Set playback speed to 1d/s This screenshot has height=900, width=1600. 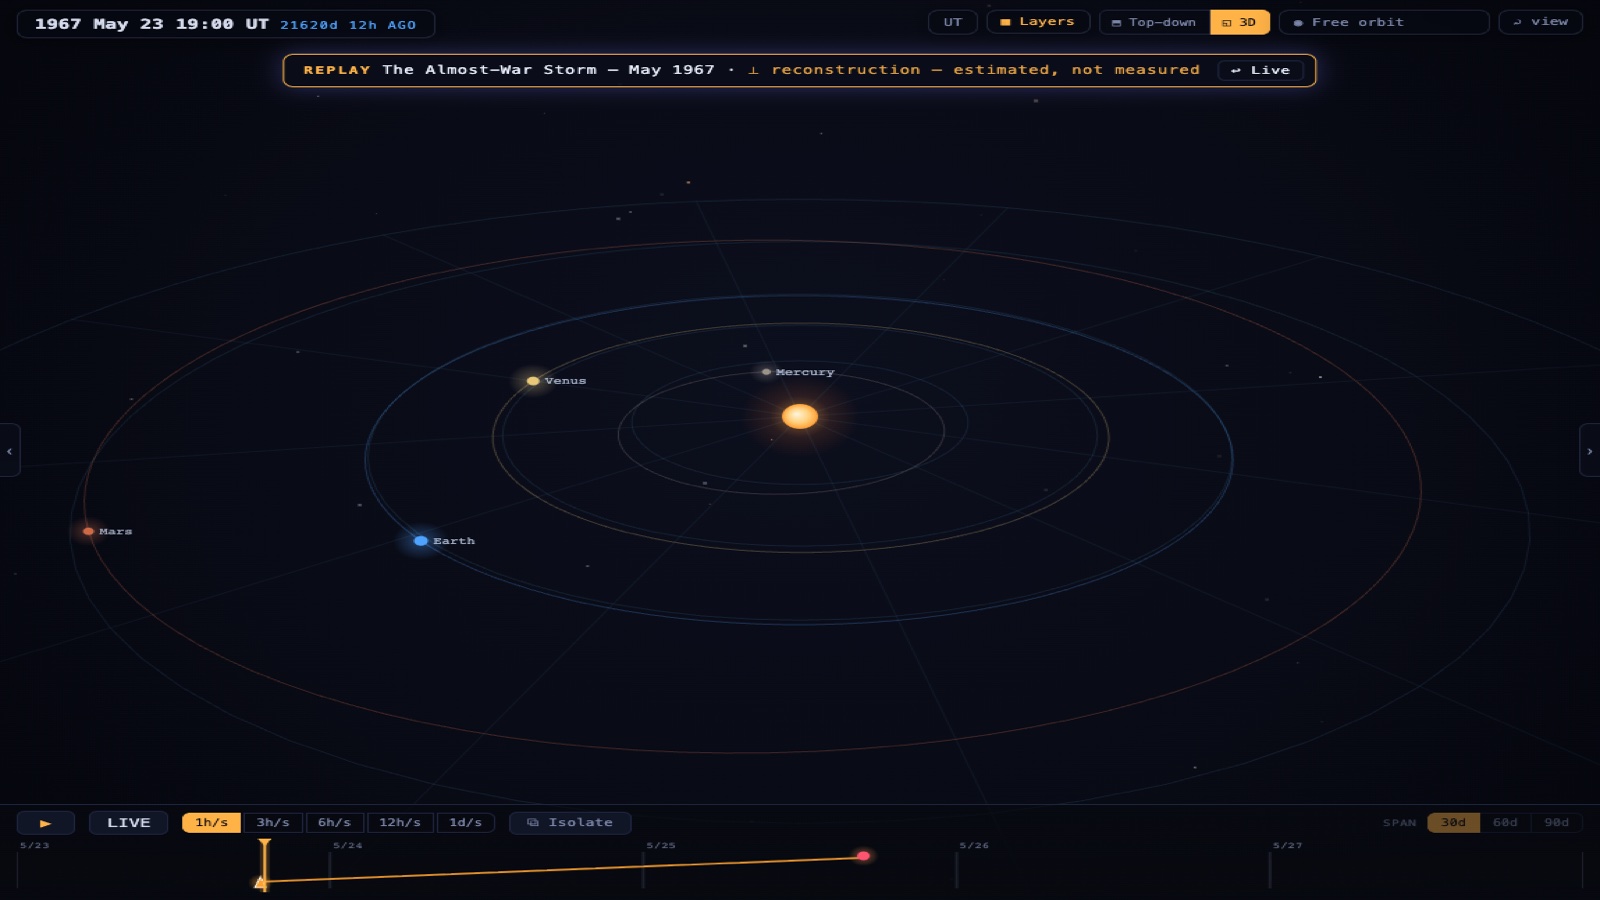click(x=465, y=823)
